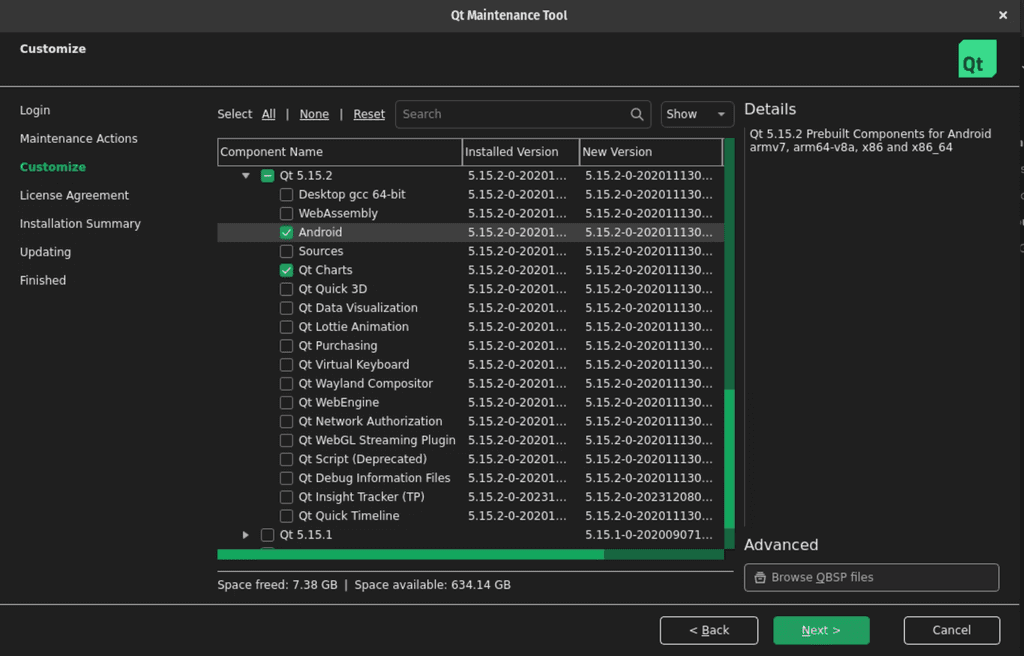Sort by Component Name column header
This screenshot has width=1024, height=656.
340,152
